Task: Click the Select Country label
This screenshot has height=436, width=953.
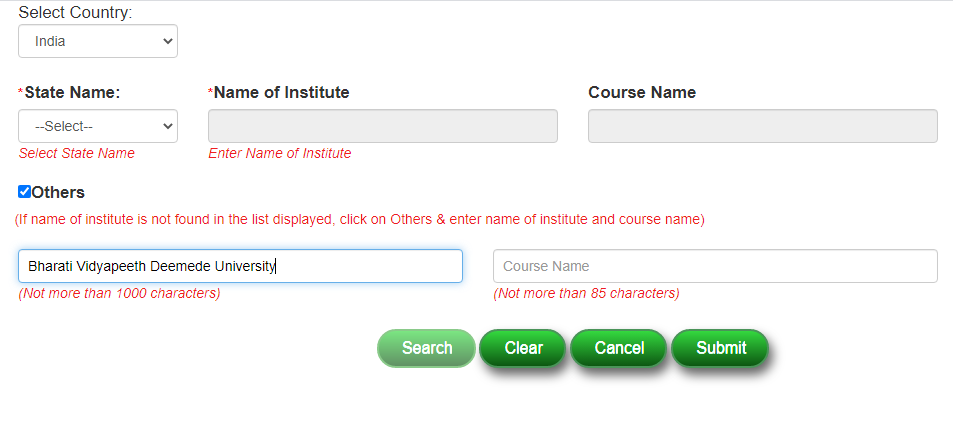Action: [75, 13]
